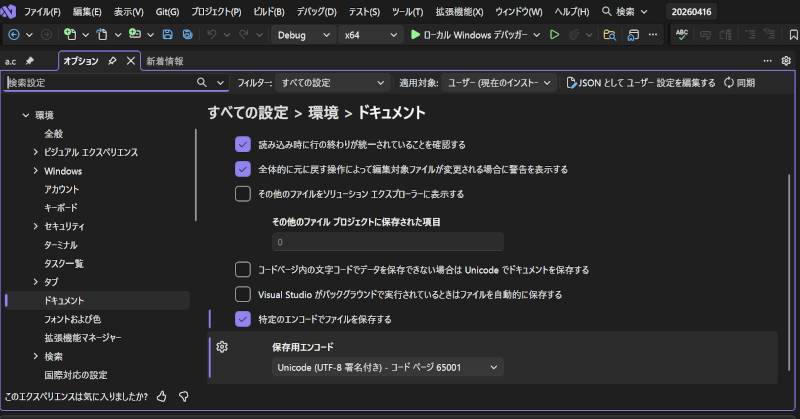Click the thumbs-up feedback icon
This screenshot has height=419, width=800.
click(162, 396)
